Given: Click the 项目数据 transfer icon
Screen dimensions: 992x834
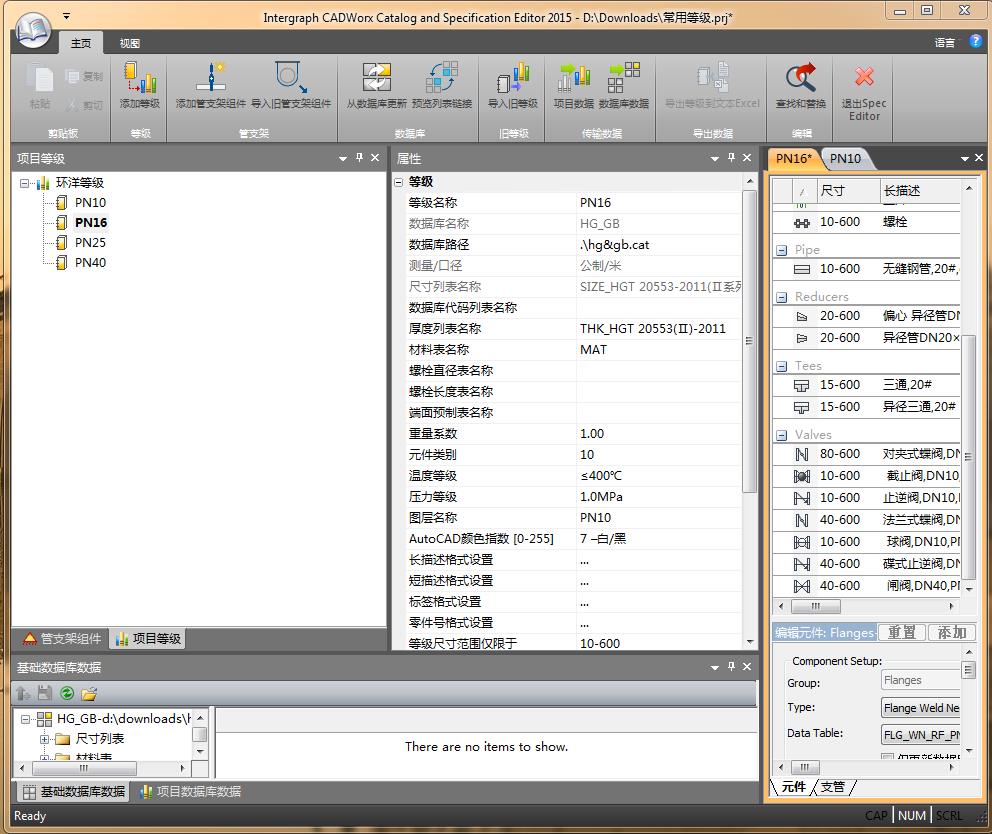Looking at the screenshot, I should (574, 78).
